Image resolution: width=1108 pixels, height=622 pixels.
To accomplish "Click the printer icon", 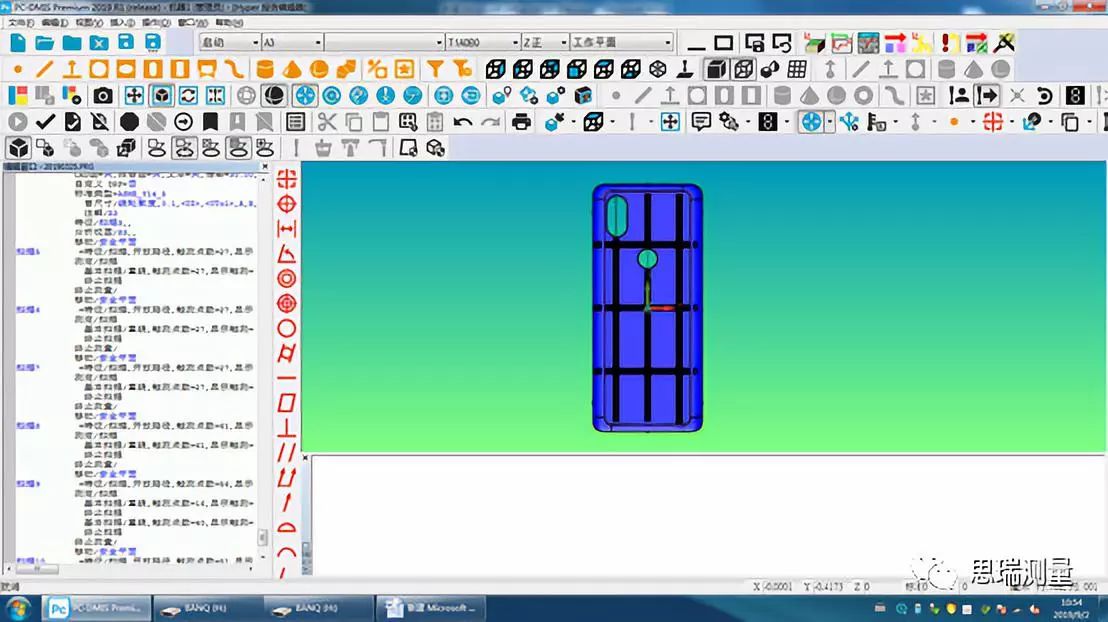I will click(x=521, y=122).
